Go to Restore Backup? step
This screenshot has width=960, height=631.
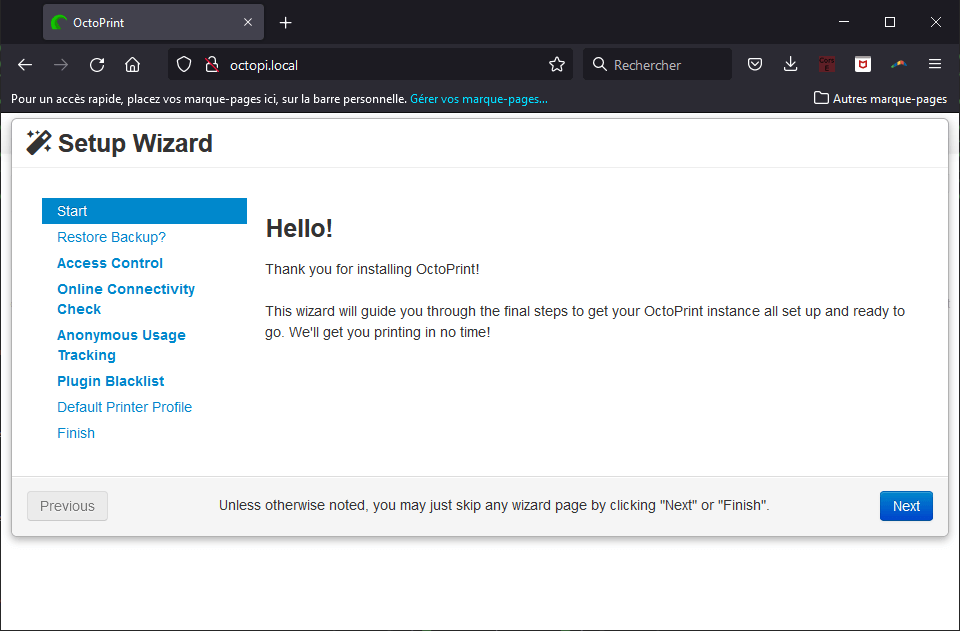point(111,237)
